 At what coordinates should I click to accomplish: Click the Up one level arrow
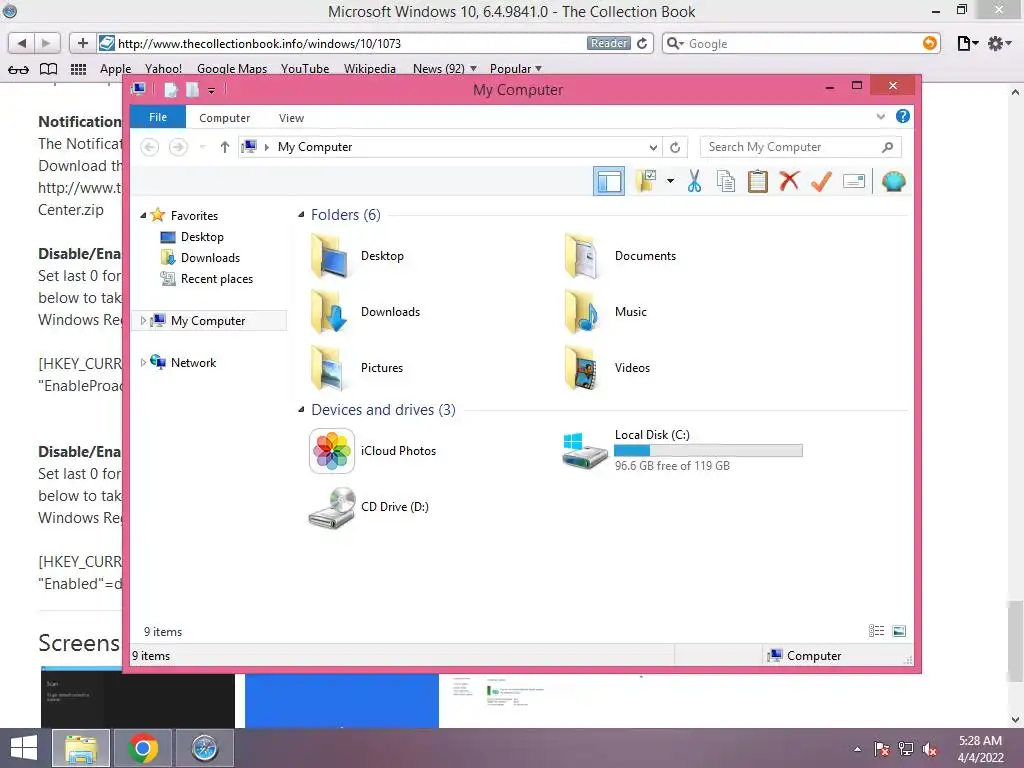point(225,147)
